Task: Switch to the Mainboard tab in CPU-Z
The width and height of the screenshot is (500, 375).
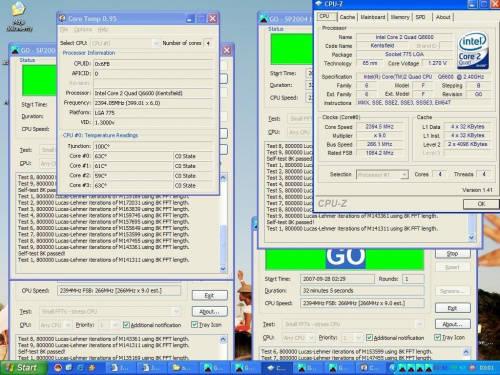Action: (x=373, y=17)
